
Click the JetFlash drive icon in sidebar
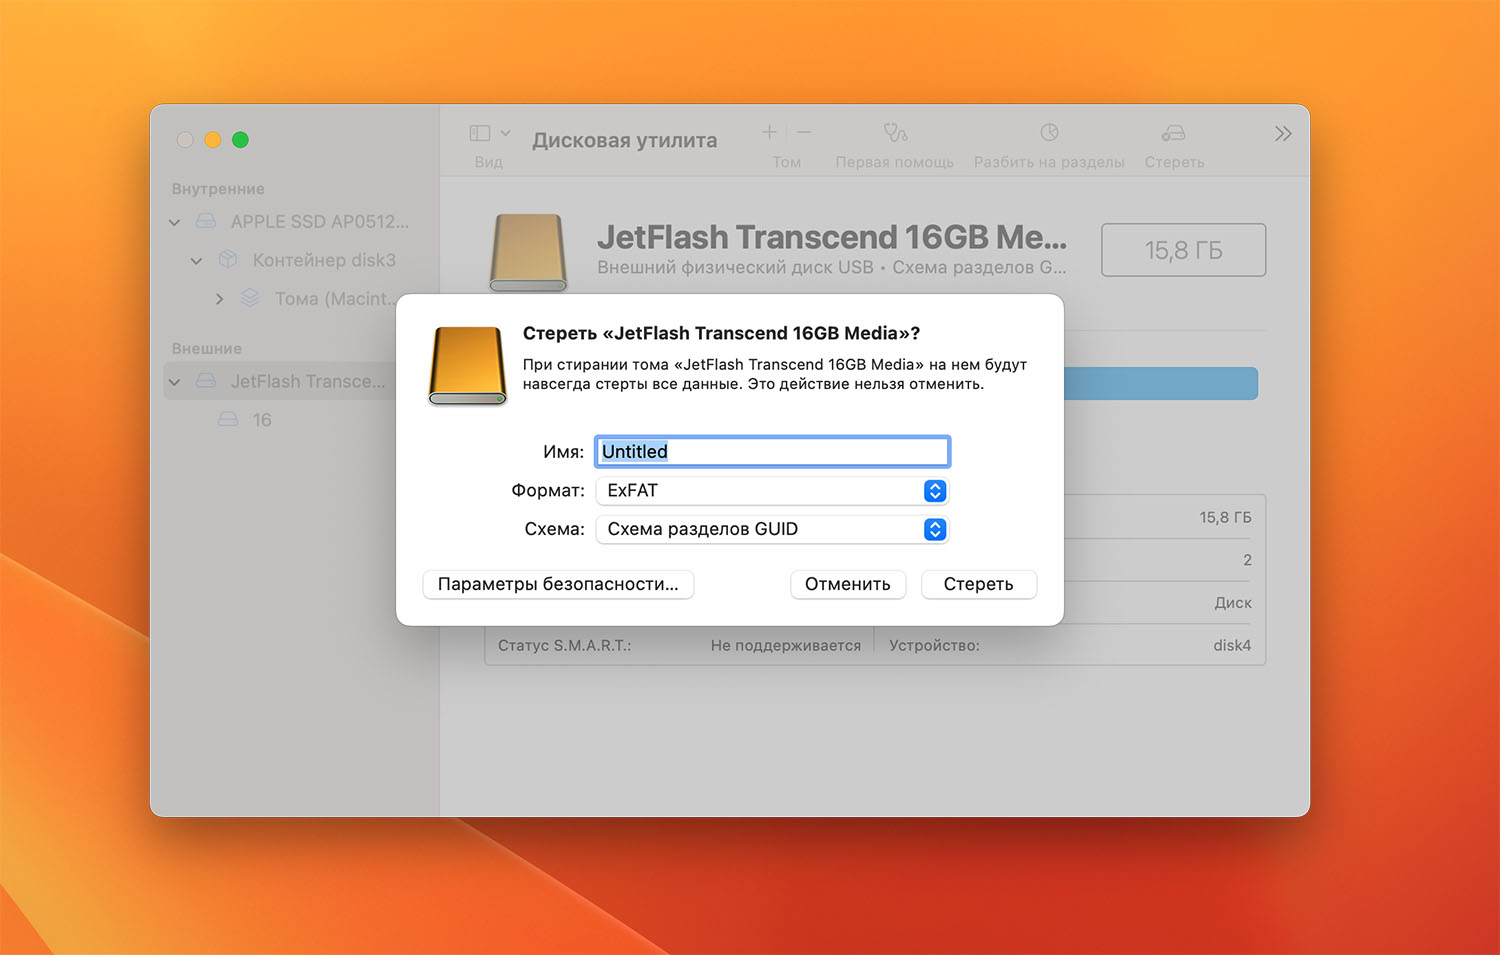pos(206,381)
